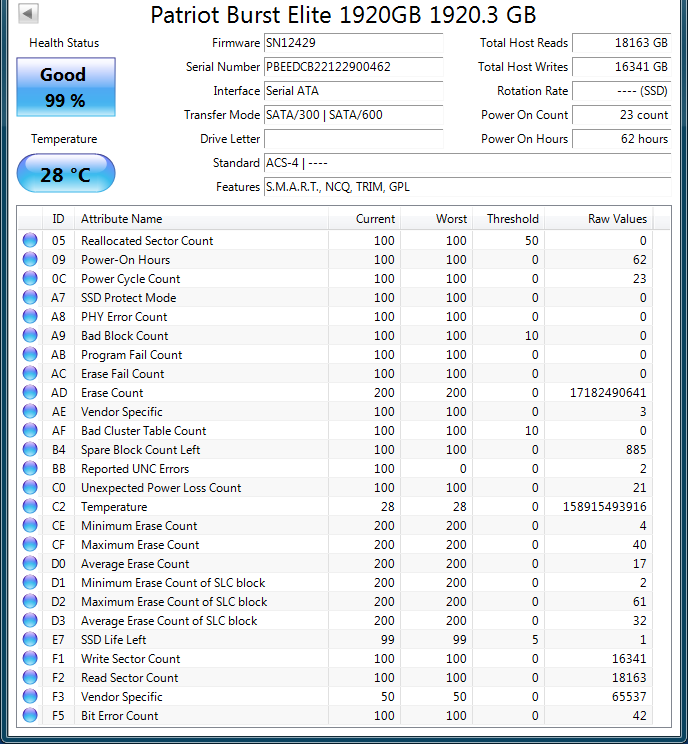Select the Minimum Erase Count of SLC block row
This screenshot has width=688, height=744.
tap(336, 582)
